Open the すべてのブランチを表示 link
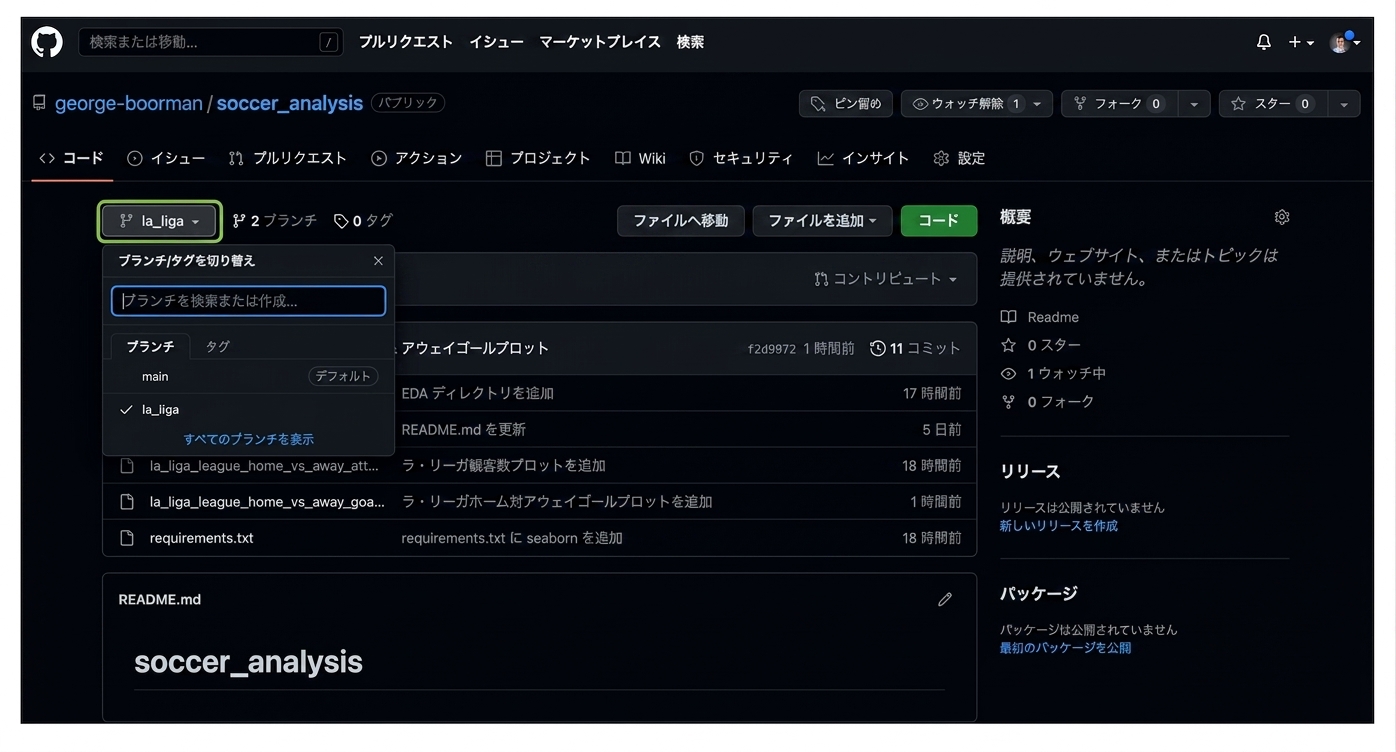The image size is (1396, 752). [x=249, y=439]
